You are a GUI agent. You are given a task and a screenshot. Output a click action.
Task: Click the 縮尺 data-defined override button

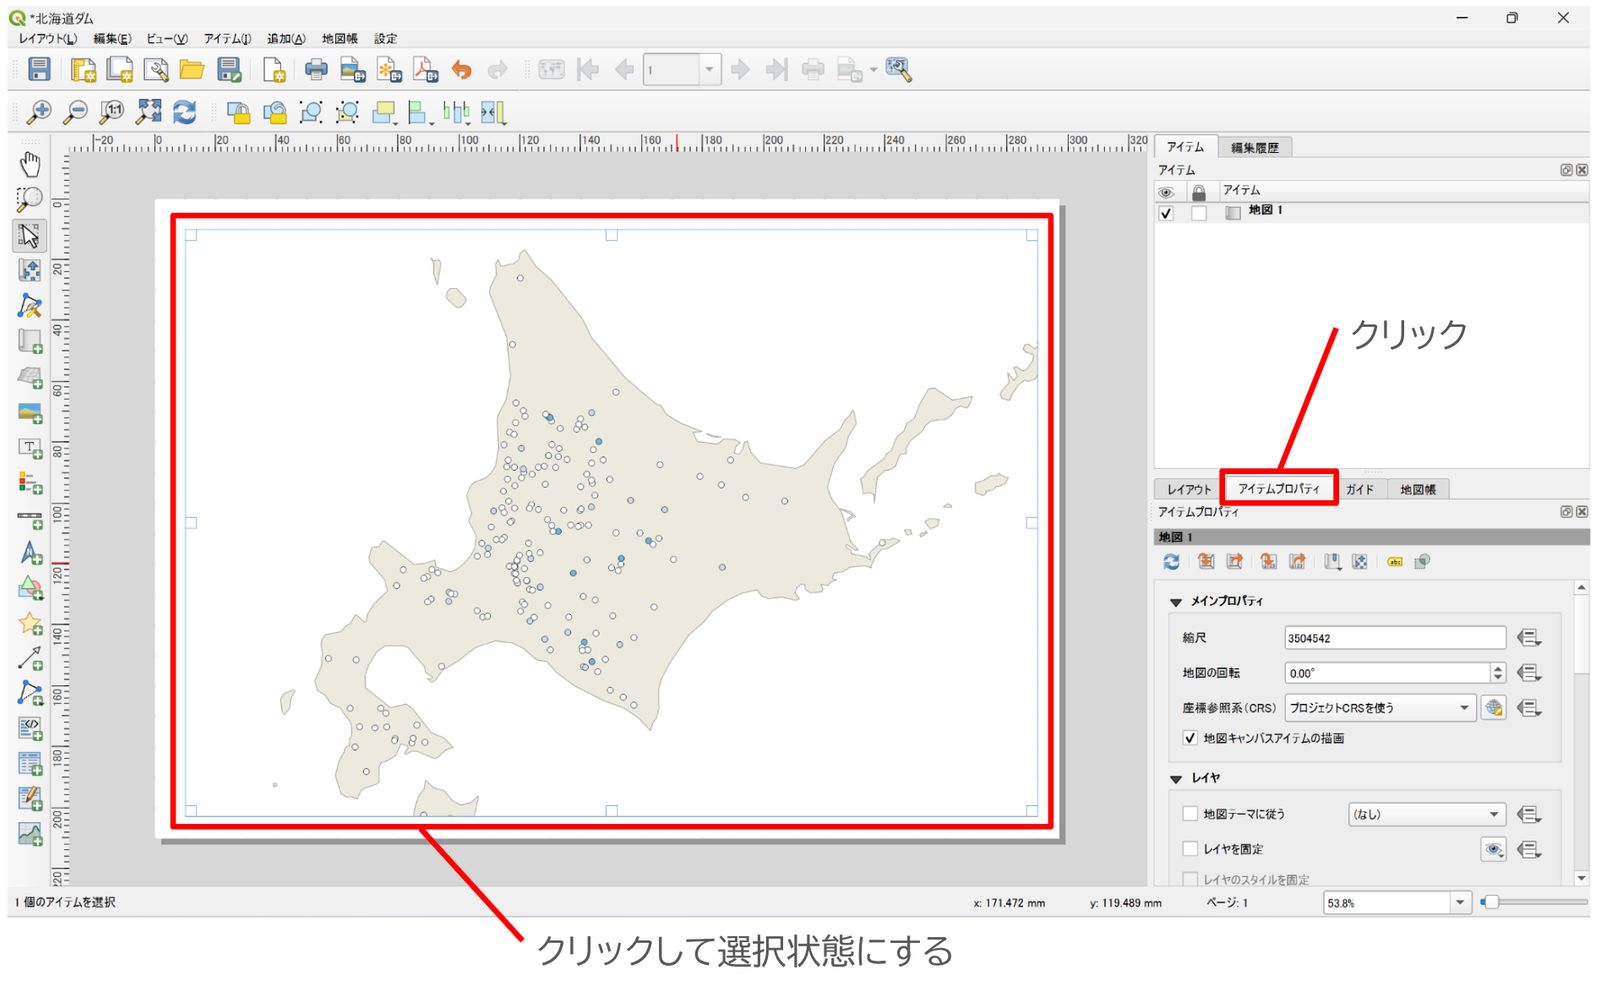(x=1528, y=638)
